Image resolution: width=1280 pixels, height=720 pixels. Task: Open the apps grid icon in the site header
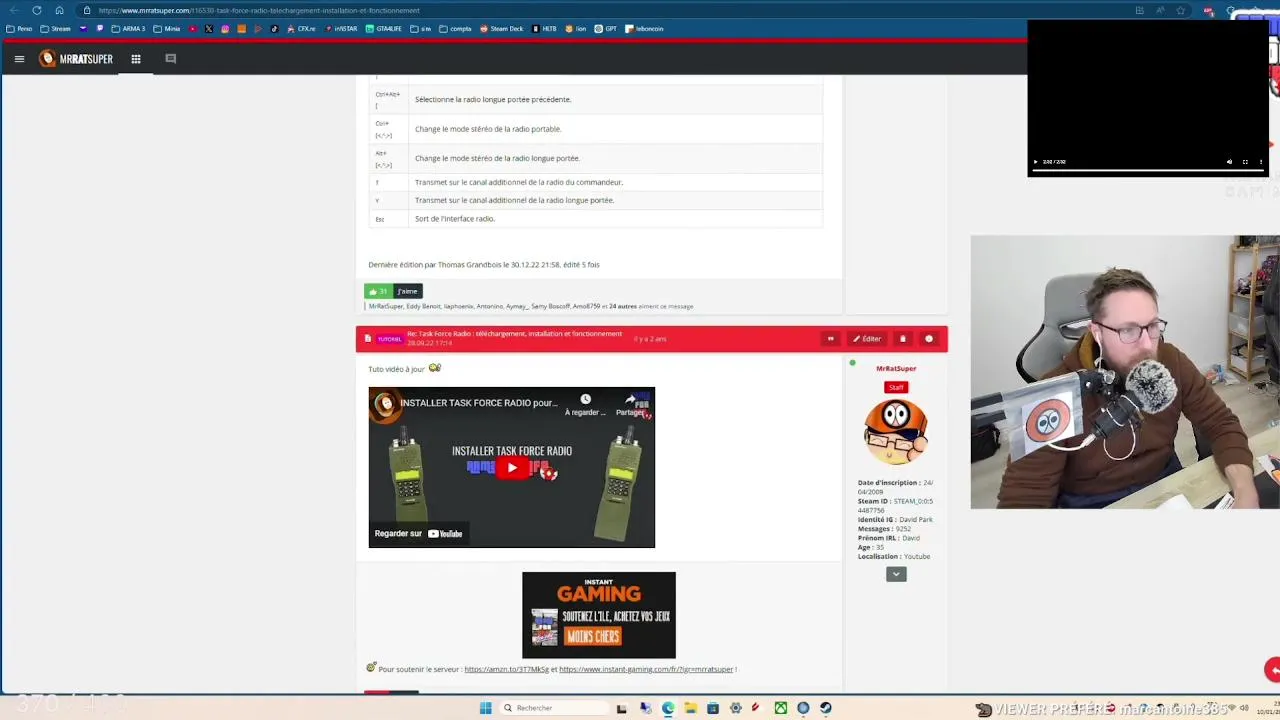point(136,59)
